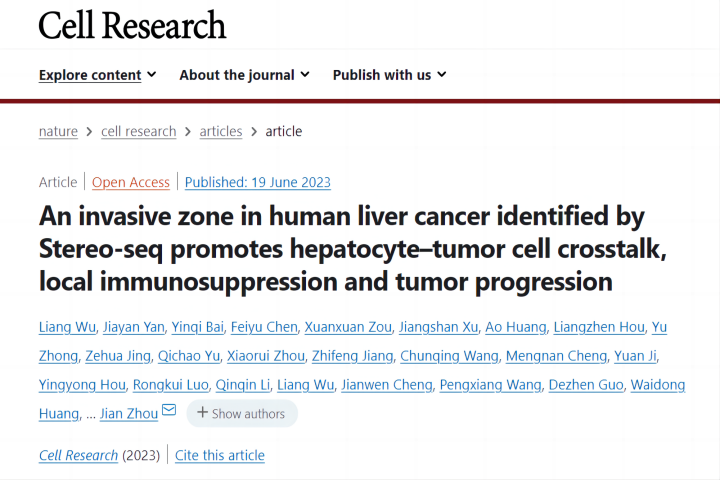Click the Open Access link
This screenshot has height=480, width=720.
[131, 182]
